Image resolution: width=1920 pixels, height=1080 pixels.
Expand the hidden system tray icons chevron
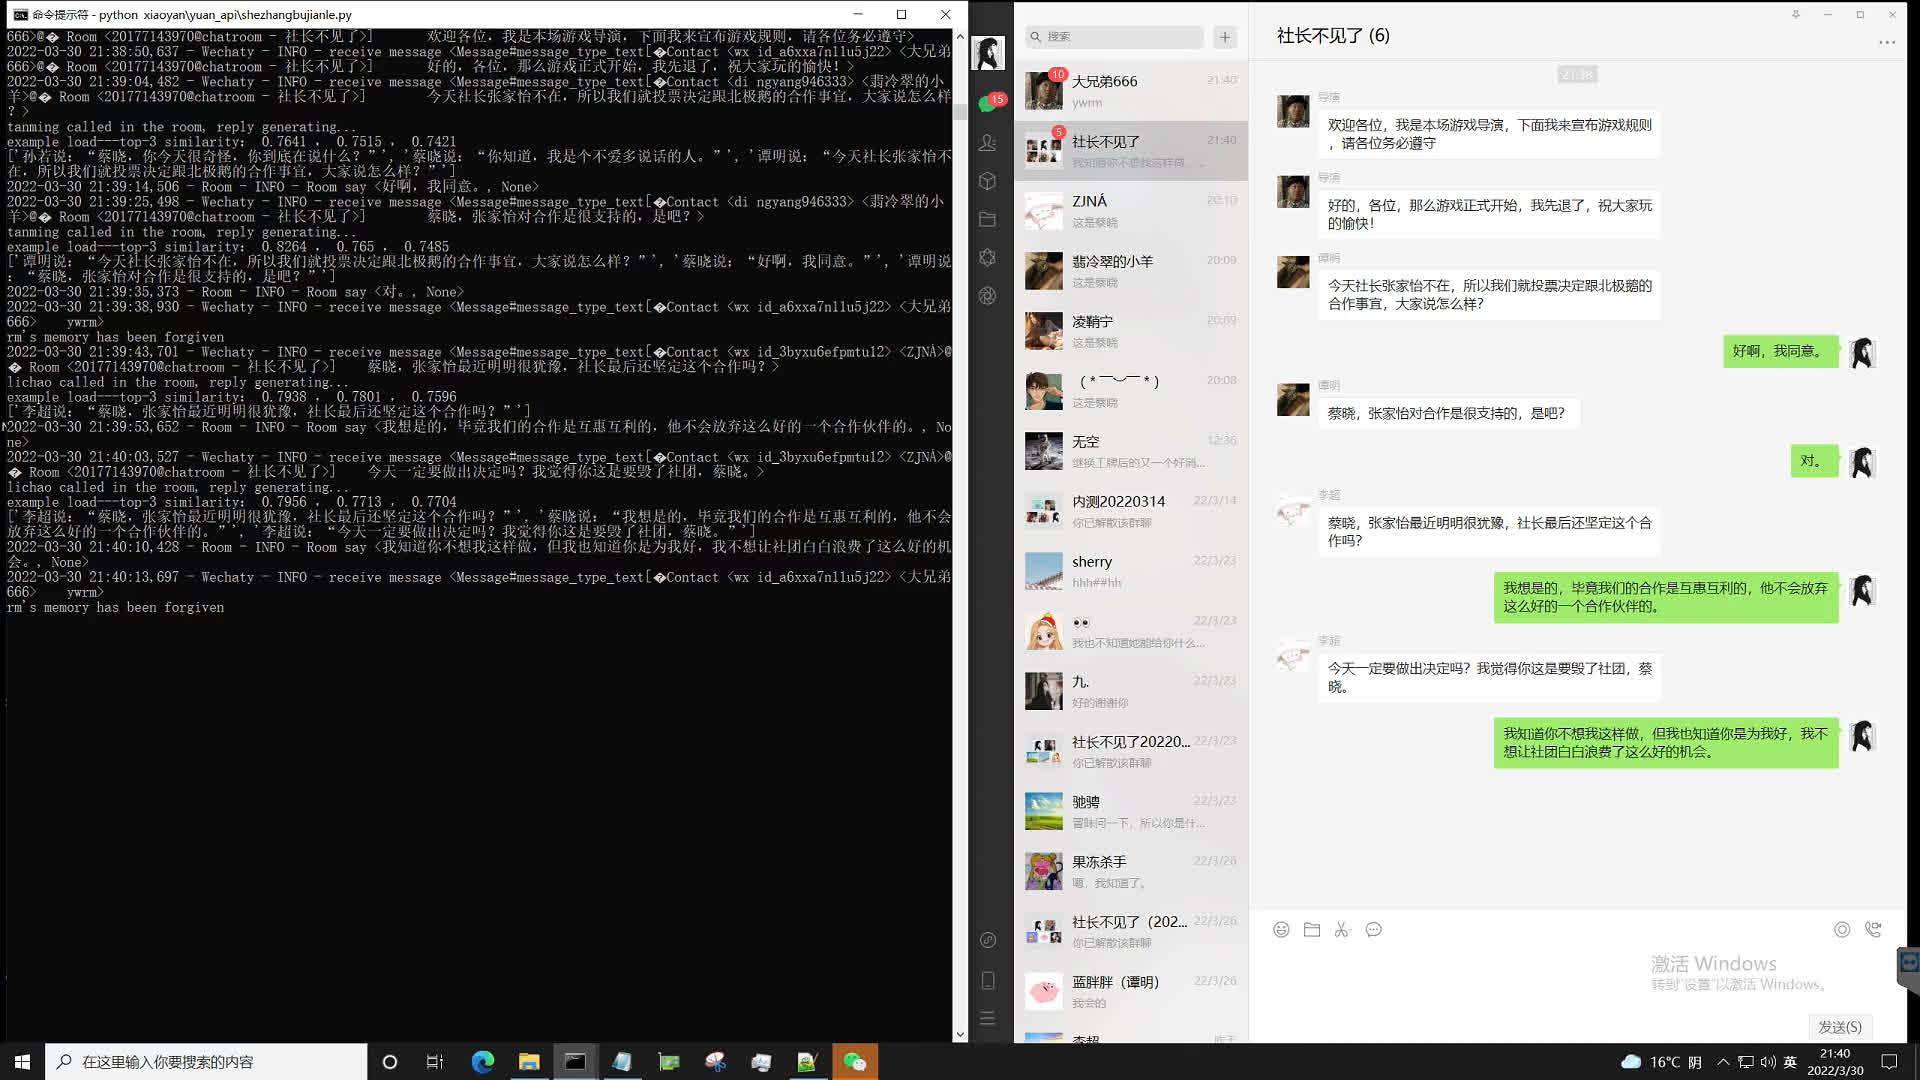tap(1723, 1062)
